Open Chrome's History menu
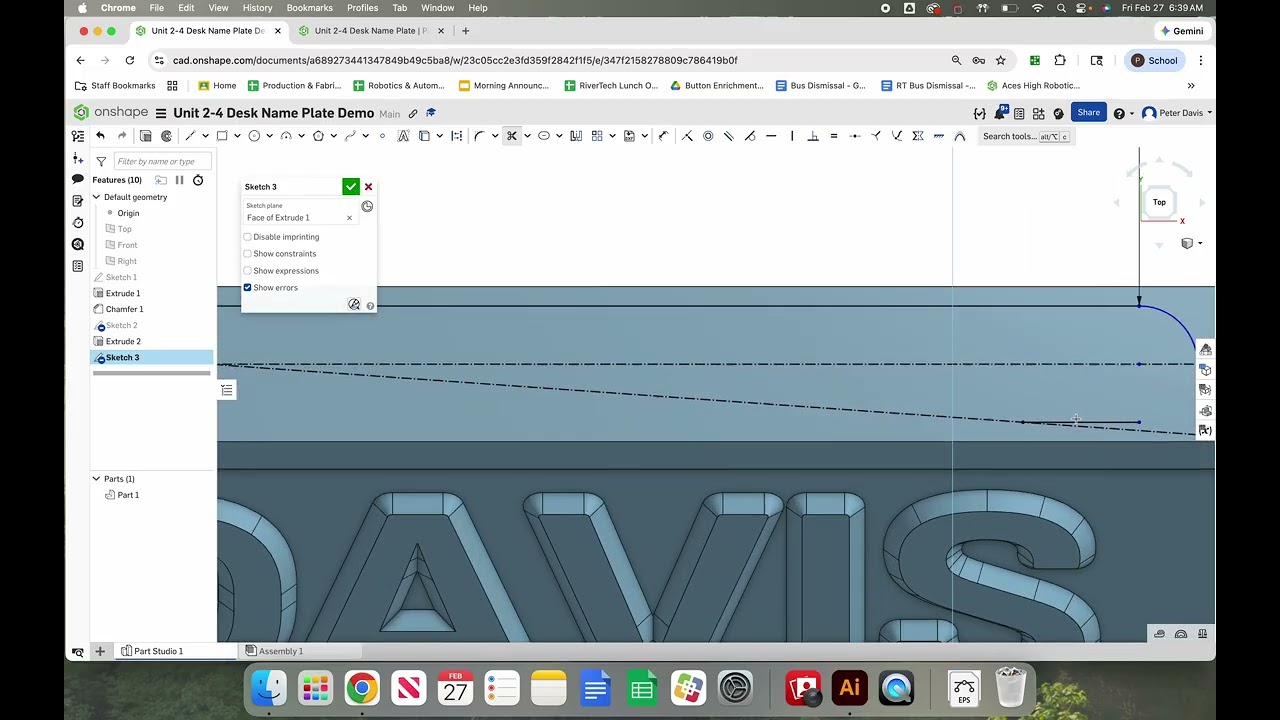 tap(257, 8)
